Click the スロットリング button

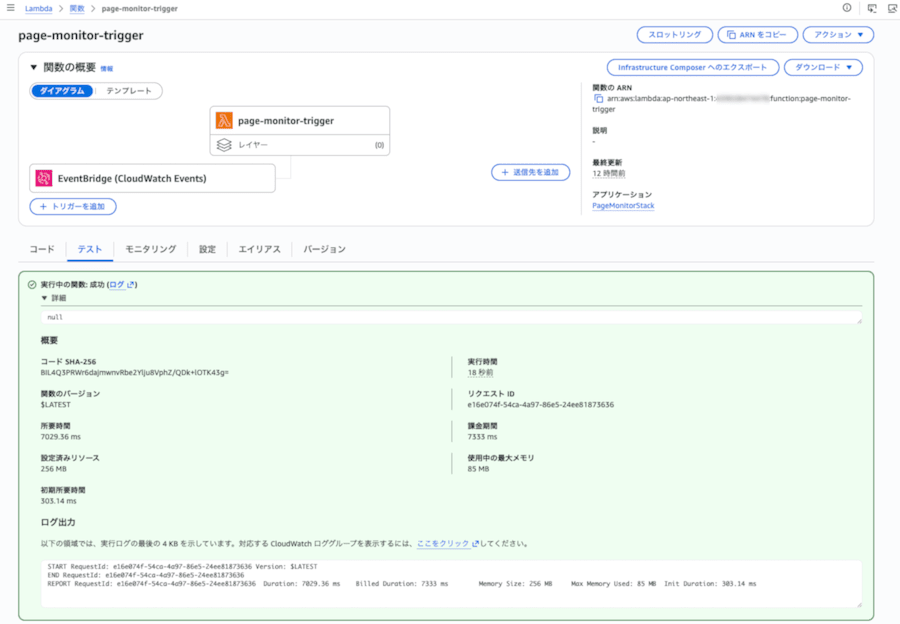(674, 35)
